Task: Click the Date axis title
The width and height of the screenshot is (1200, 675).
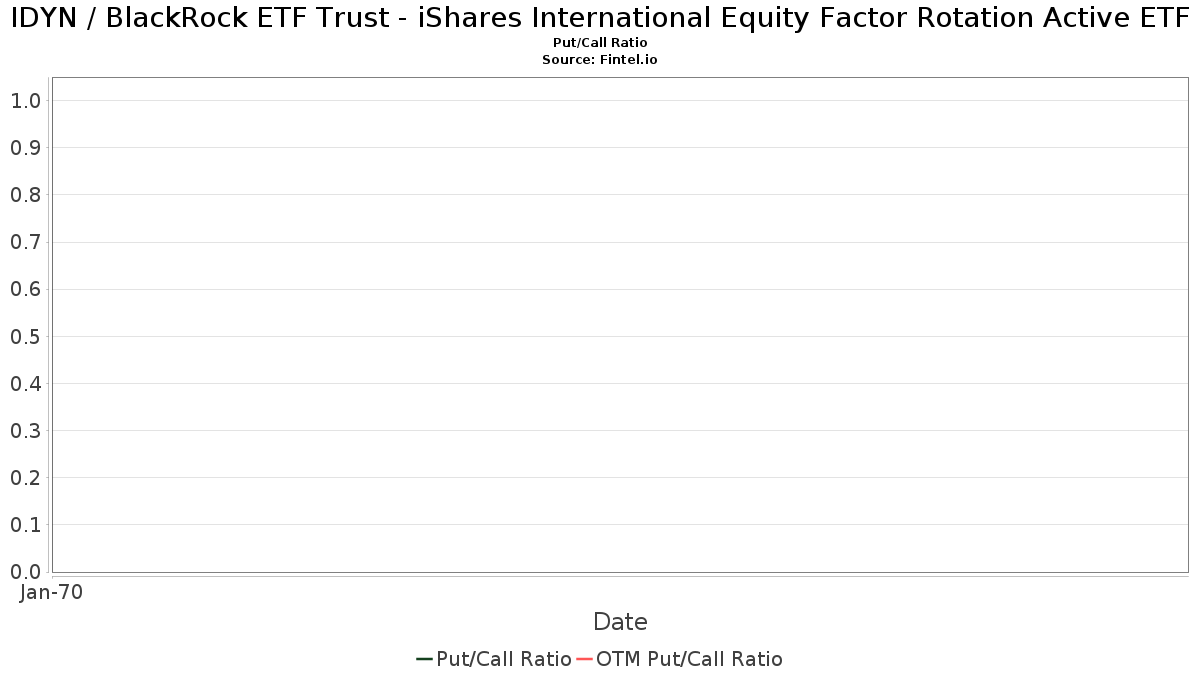Action: [620, 622]
